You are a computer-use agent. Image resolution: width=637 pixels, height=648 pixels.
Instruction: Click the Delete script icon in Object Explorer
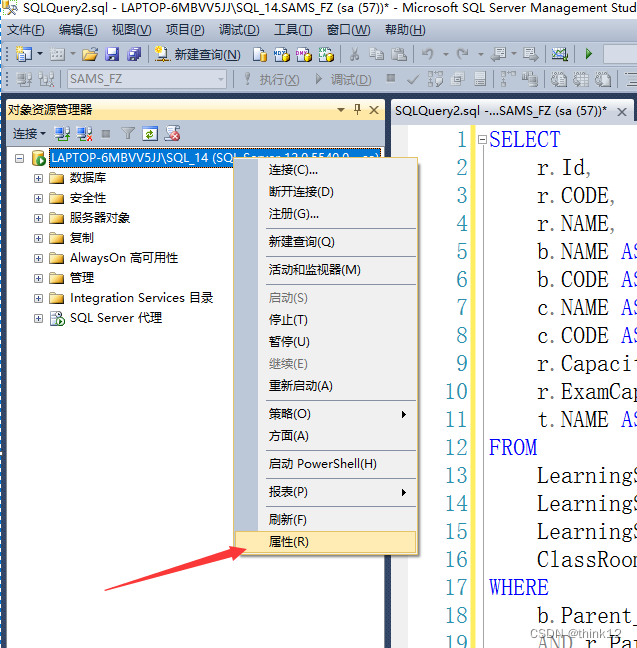tap(172, 133)
